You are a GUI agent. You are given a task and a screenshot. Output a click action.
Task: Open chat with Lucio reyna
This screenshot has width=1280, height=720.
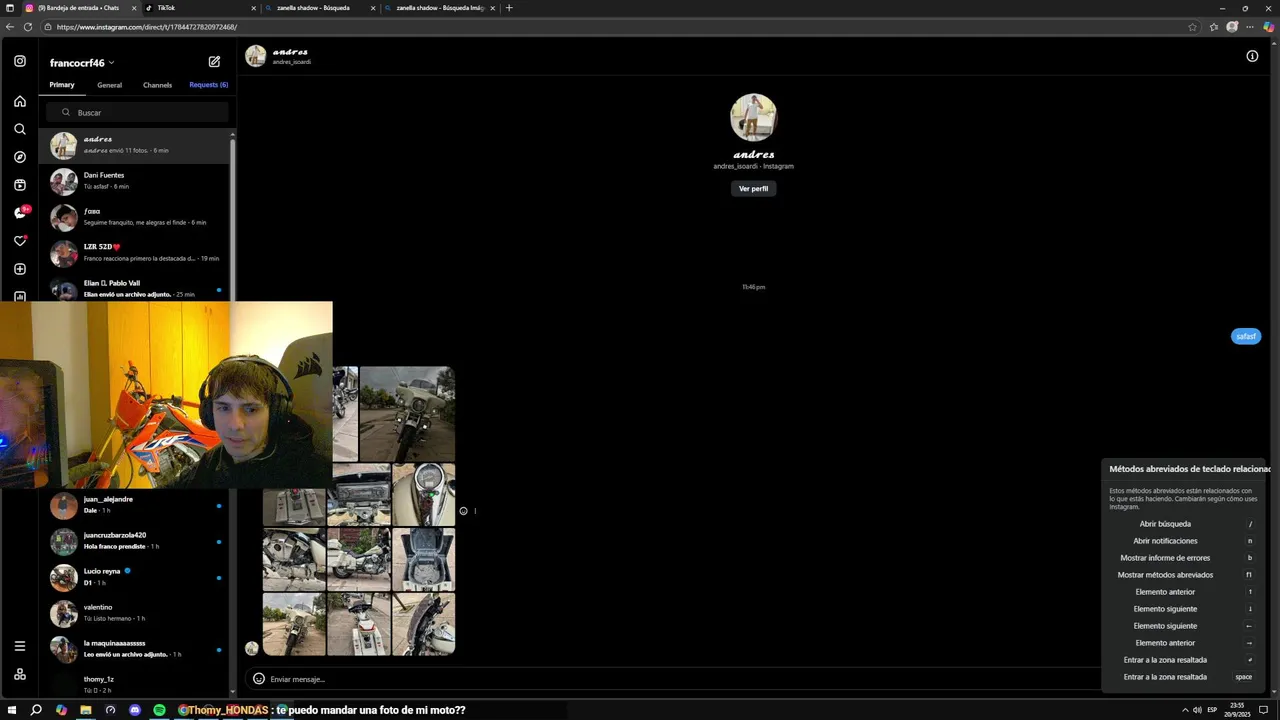[x=135, y=577]
